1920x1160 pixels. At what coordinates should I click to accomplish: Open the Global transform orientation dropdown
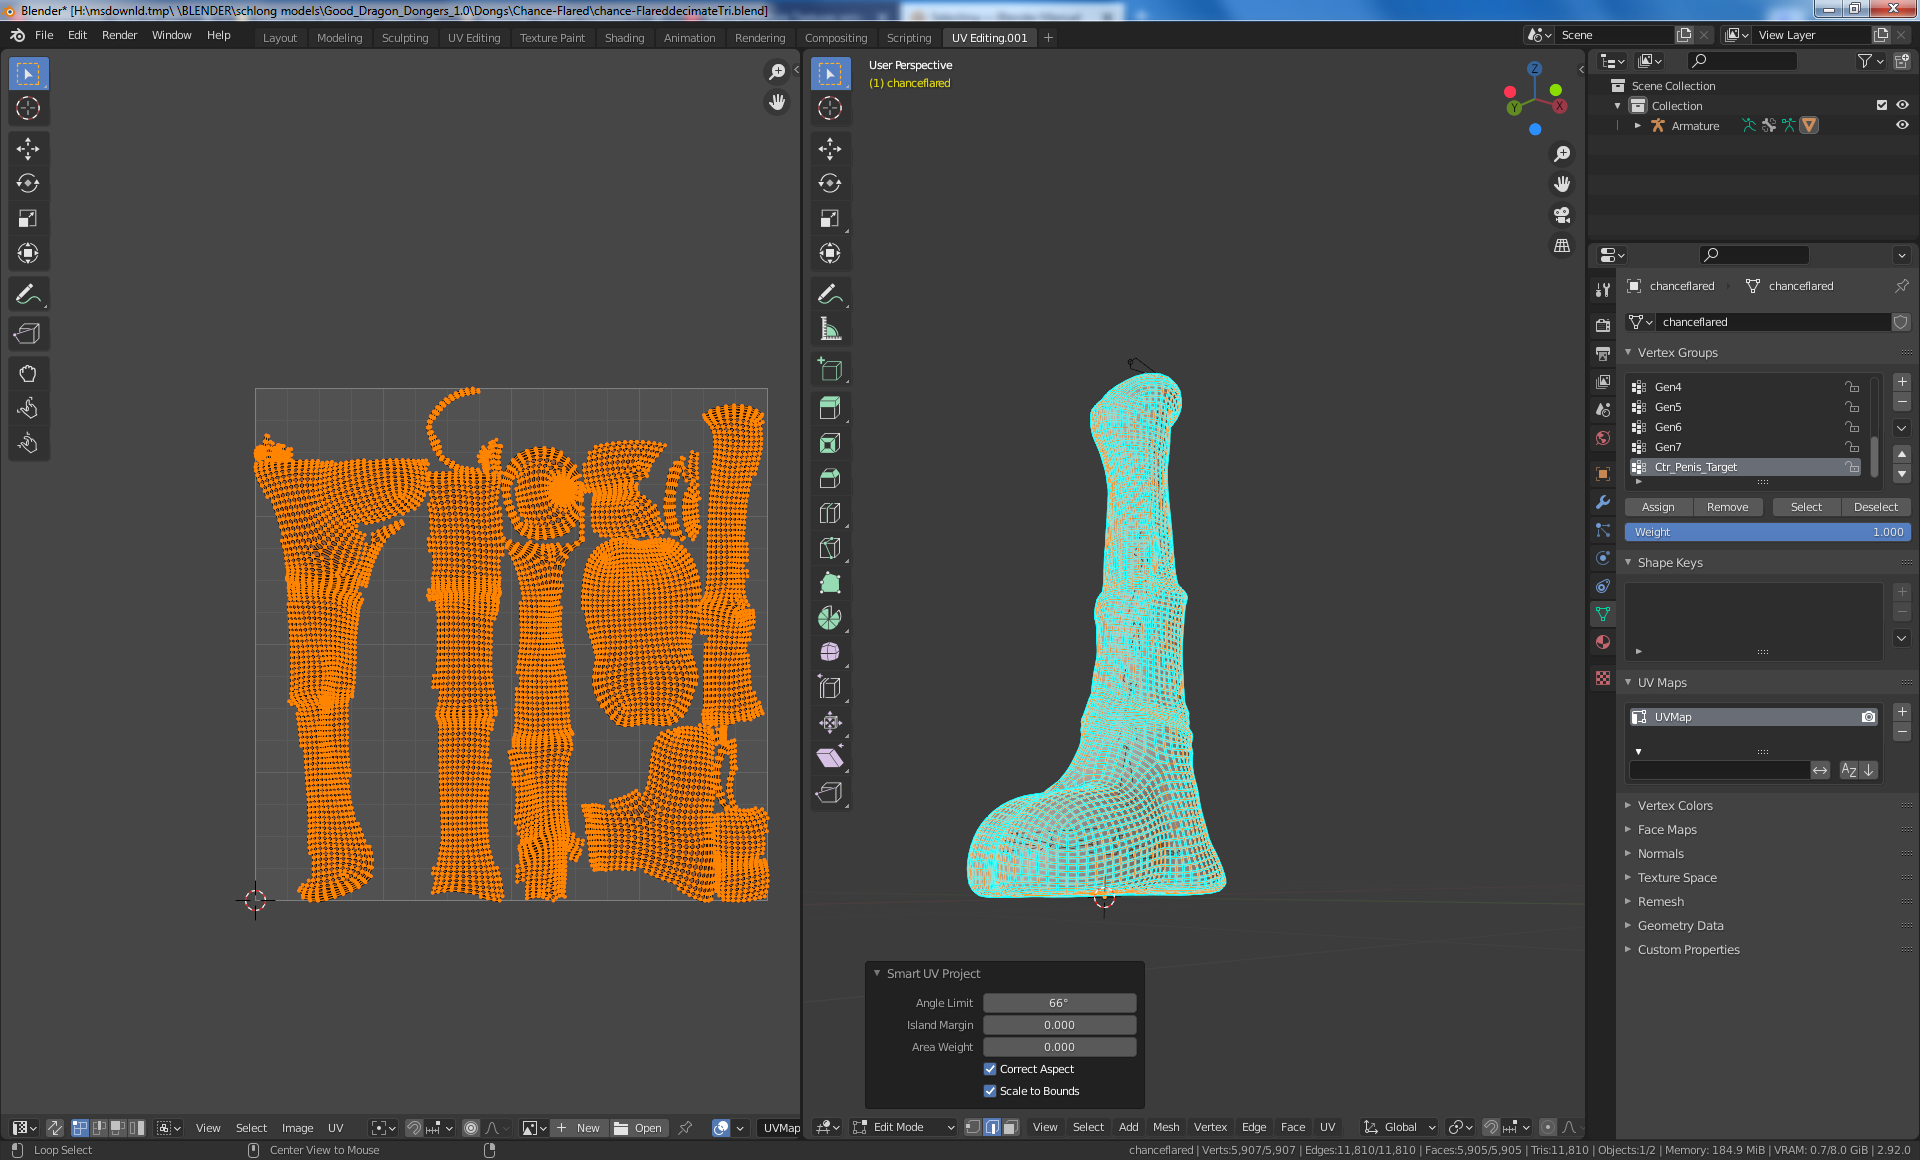click(1400, 1127)
